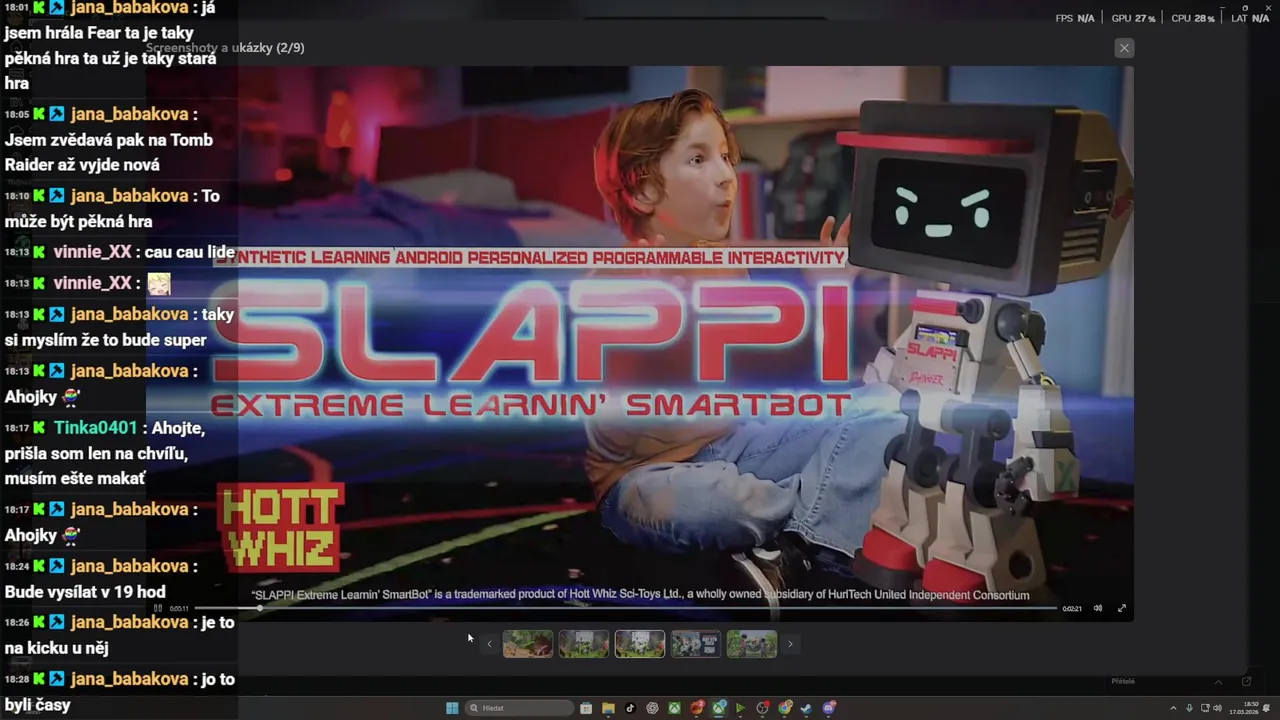Open Steam from the taskbar

[x=805, y=708]
